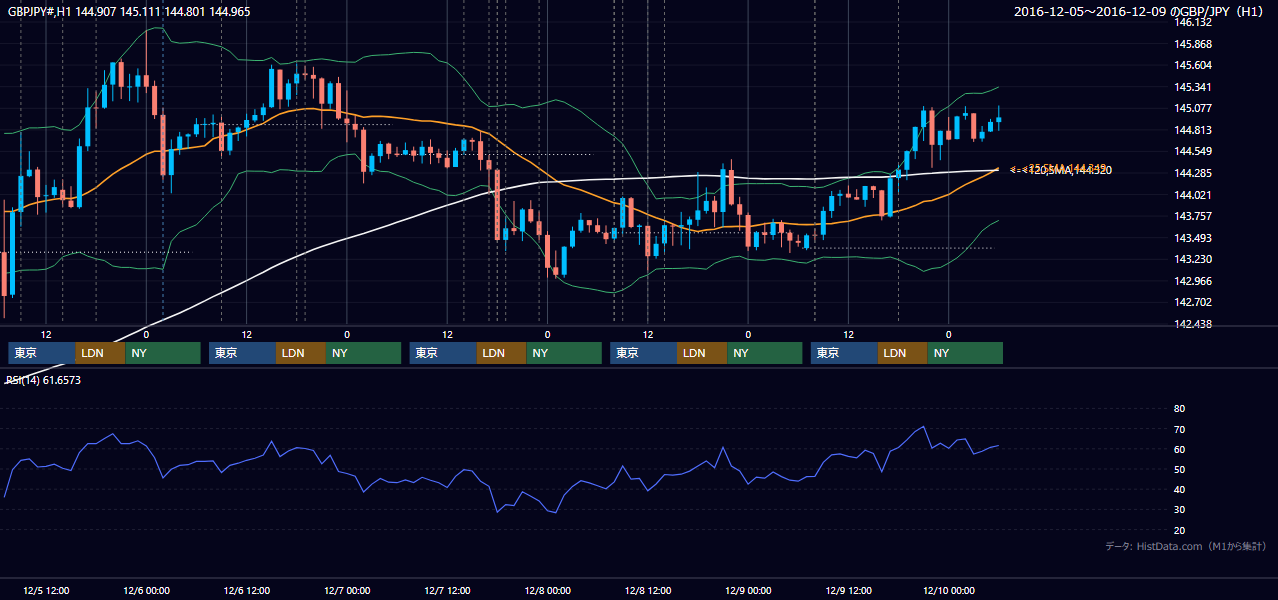Click the 12/7 12:00 time marker
Image resolution: width=1278 pixels, height=600 pixels.
(447, 590)
